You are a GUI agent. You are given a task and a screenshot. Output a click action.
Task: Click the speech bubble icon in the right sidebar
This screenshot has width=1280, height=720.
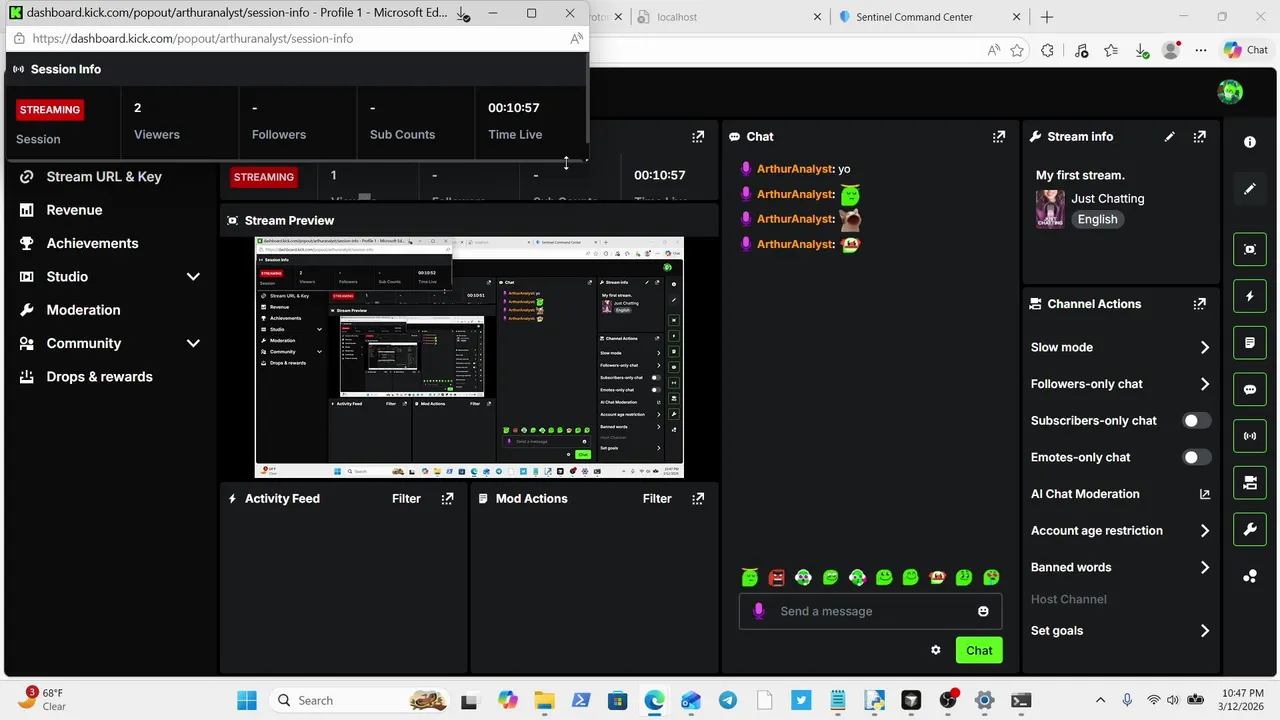[x=1250, y=390]
